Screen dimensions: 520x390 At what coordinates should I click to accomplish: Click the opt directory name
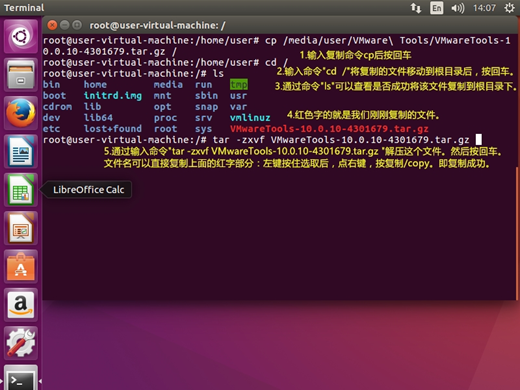(x=162, y=107)
